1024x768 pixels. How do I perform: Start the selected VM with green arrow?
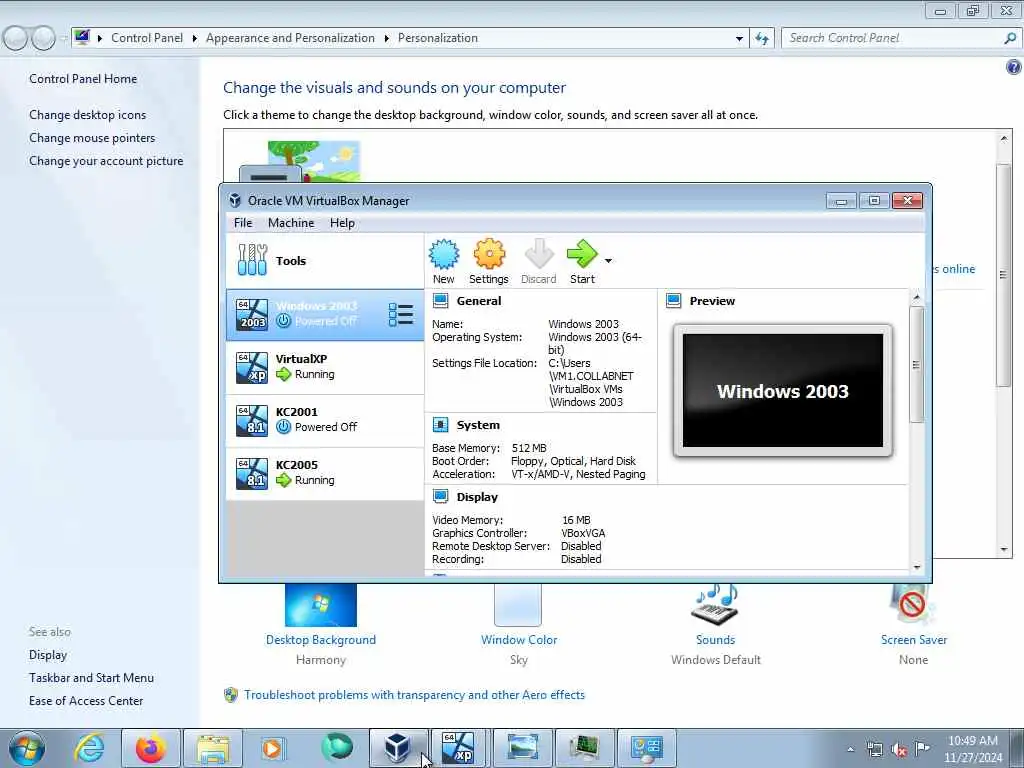tap(582, 254)
